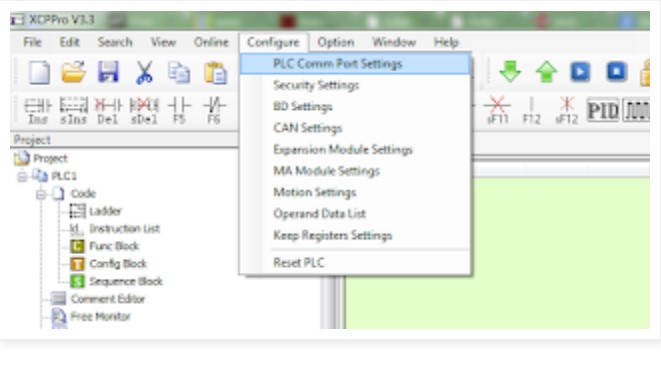Image resolution: width=661 pixels, height=381 pixels.
Task: Open Instruction List tree item
Action: (125, 229)
